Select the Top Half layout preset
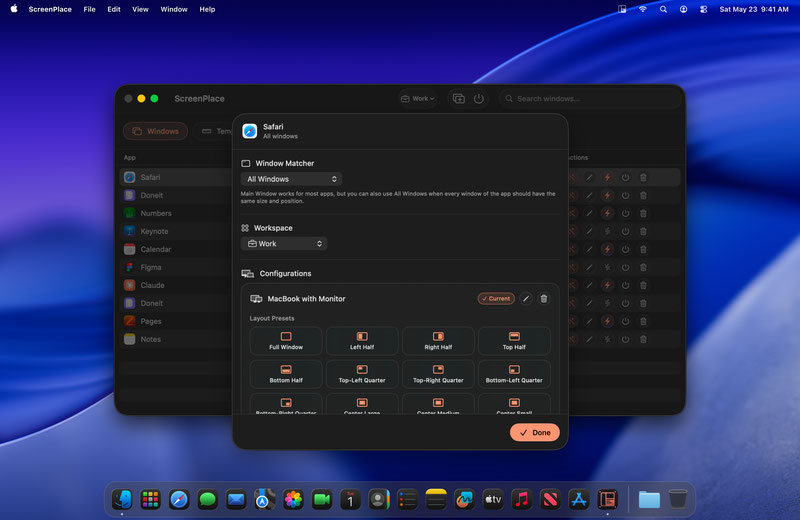Viewport: 800px width, 520px height. click(514, 341)
